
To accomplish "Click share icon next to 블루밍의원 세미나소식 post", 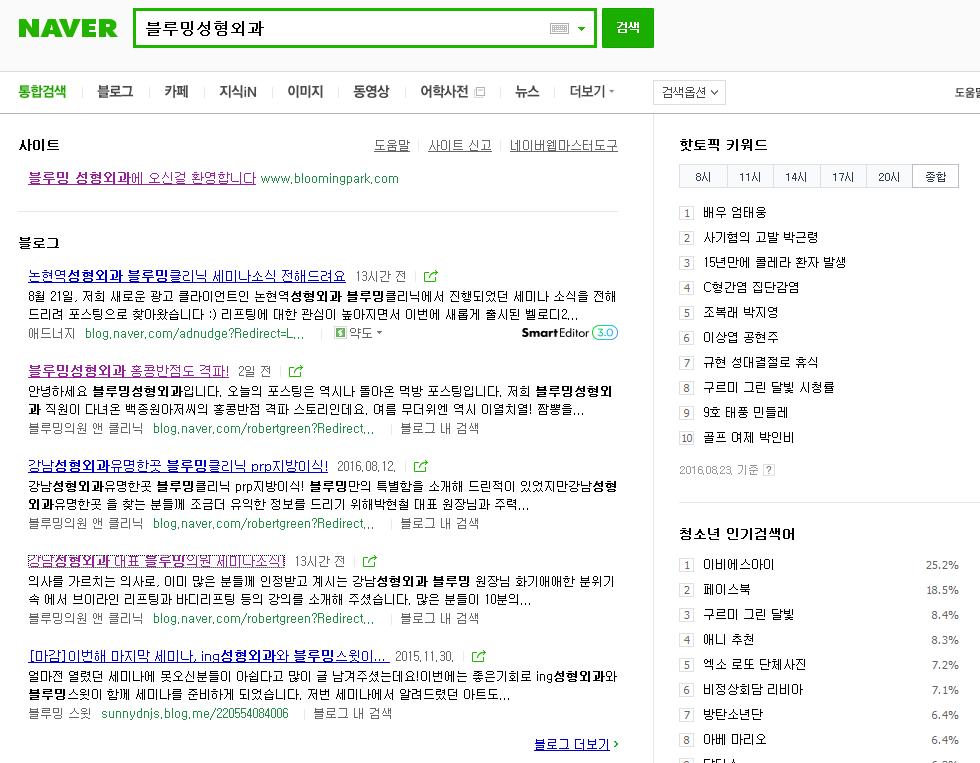I will click(x=369, y=561).
